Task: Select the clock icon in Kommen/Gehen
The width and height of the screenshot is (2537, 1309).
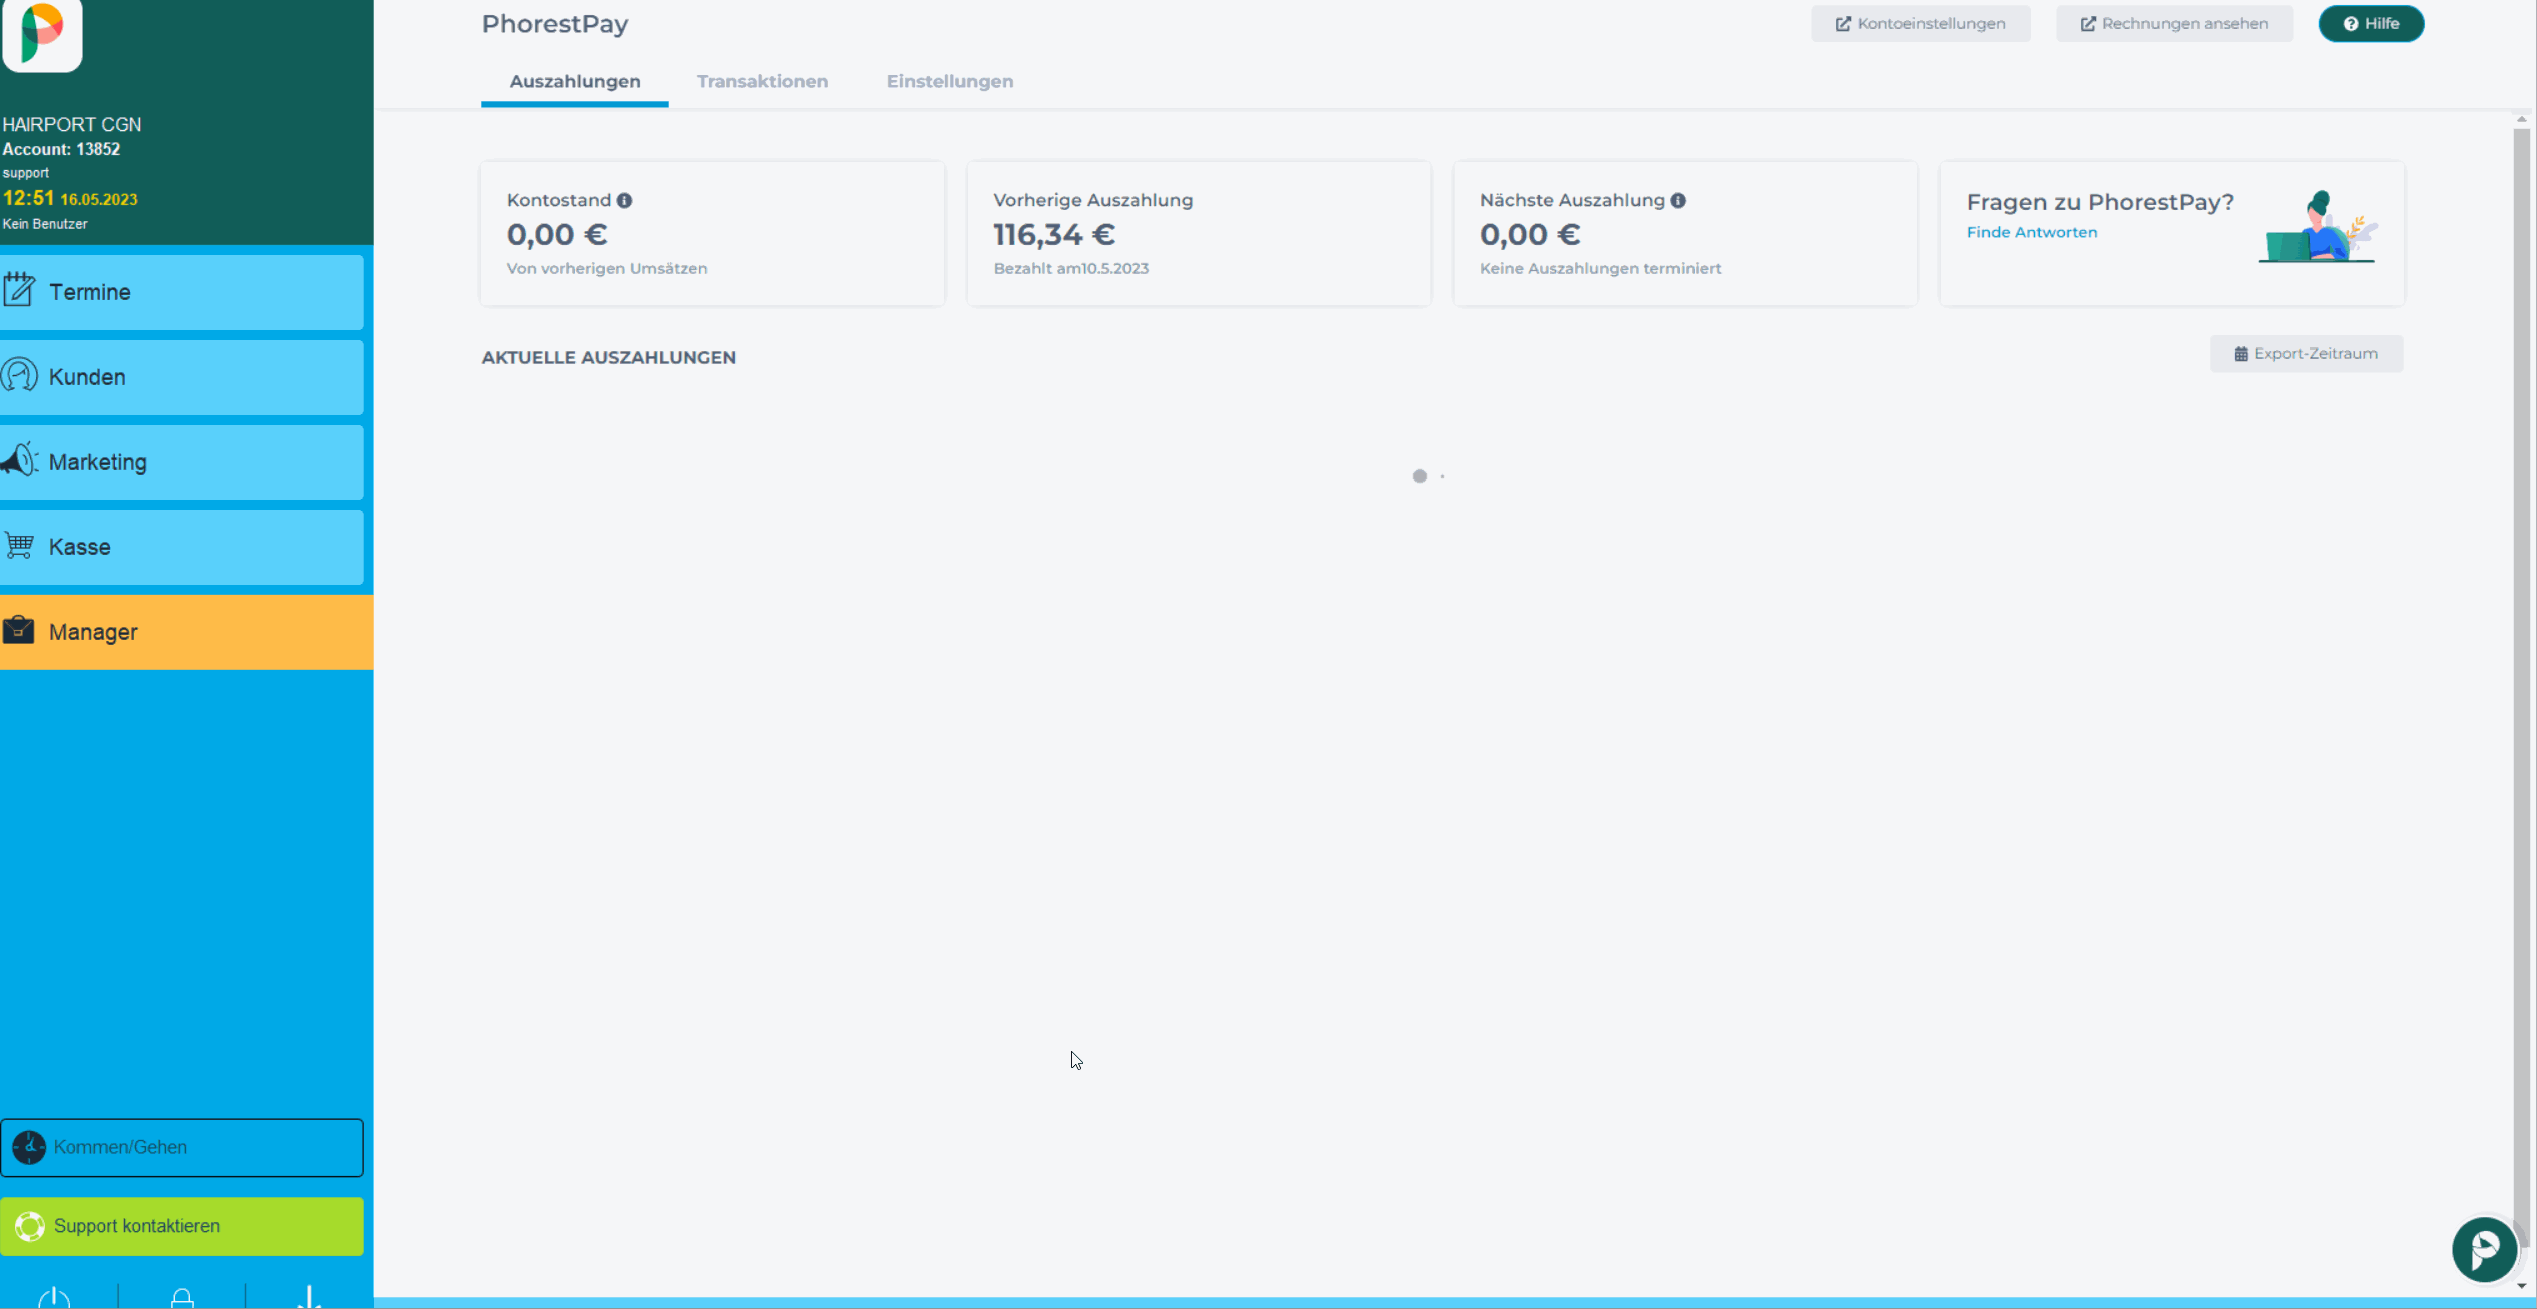Action: point(29,1147)
